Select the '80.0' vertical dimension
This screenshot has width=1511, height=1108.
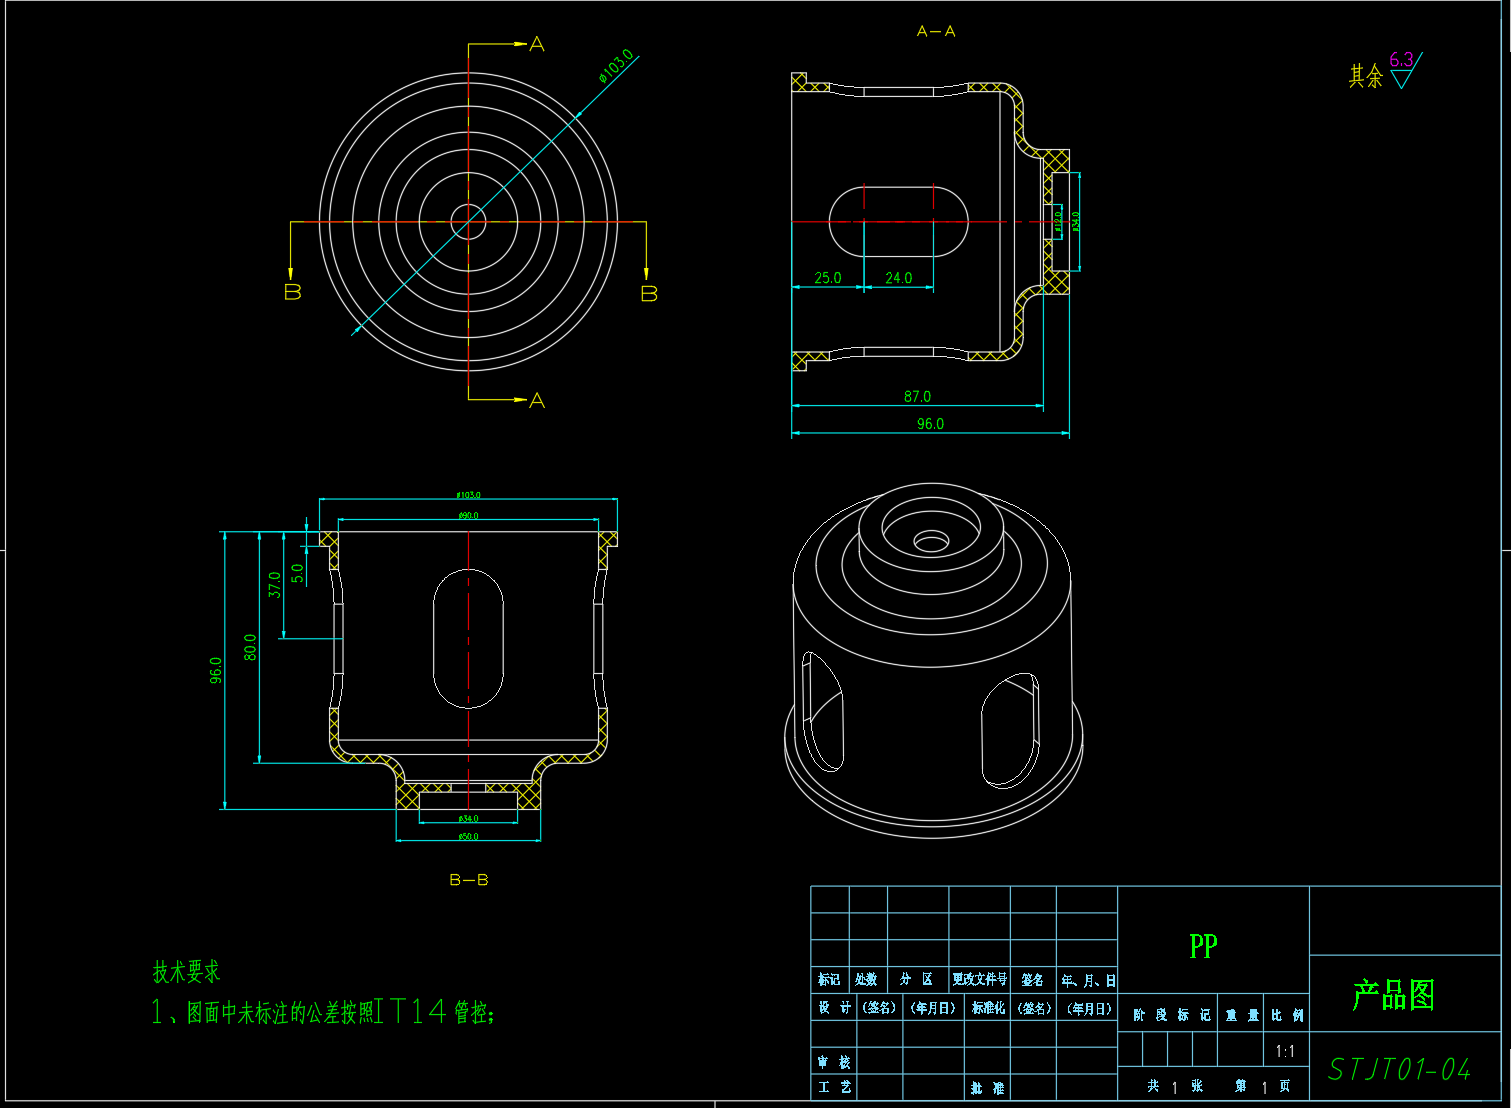[250, 647]
